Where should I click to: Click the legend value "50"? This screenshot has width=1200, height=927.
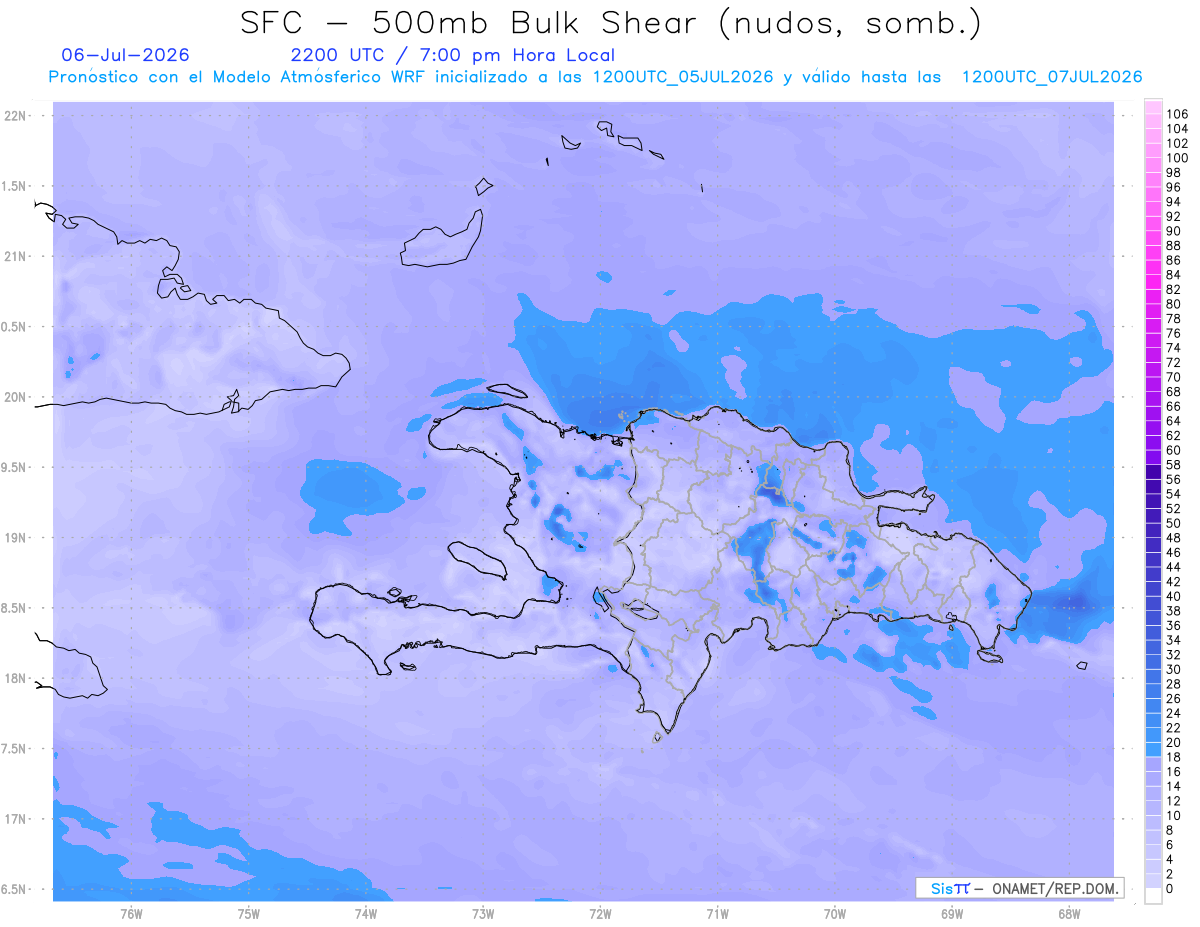[1174, 523]
